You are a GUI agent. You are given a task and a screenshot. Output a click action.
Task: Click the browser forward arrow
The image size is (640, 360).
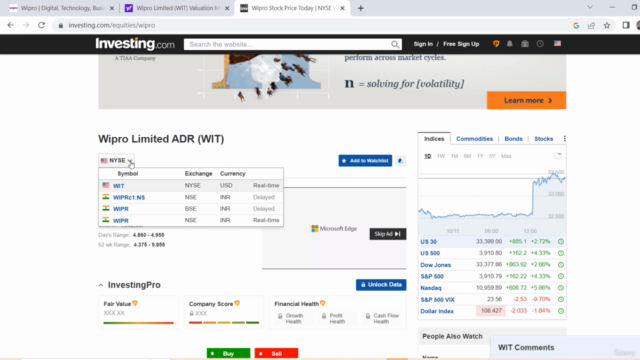point(26,25)
